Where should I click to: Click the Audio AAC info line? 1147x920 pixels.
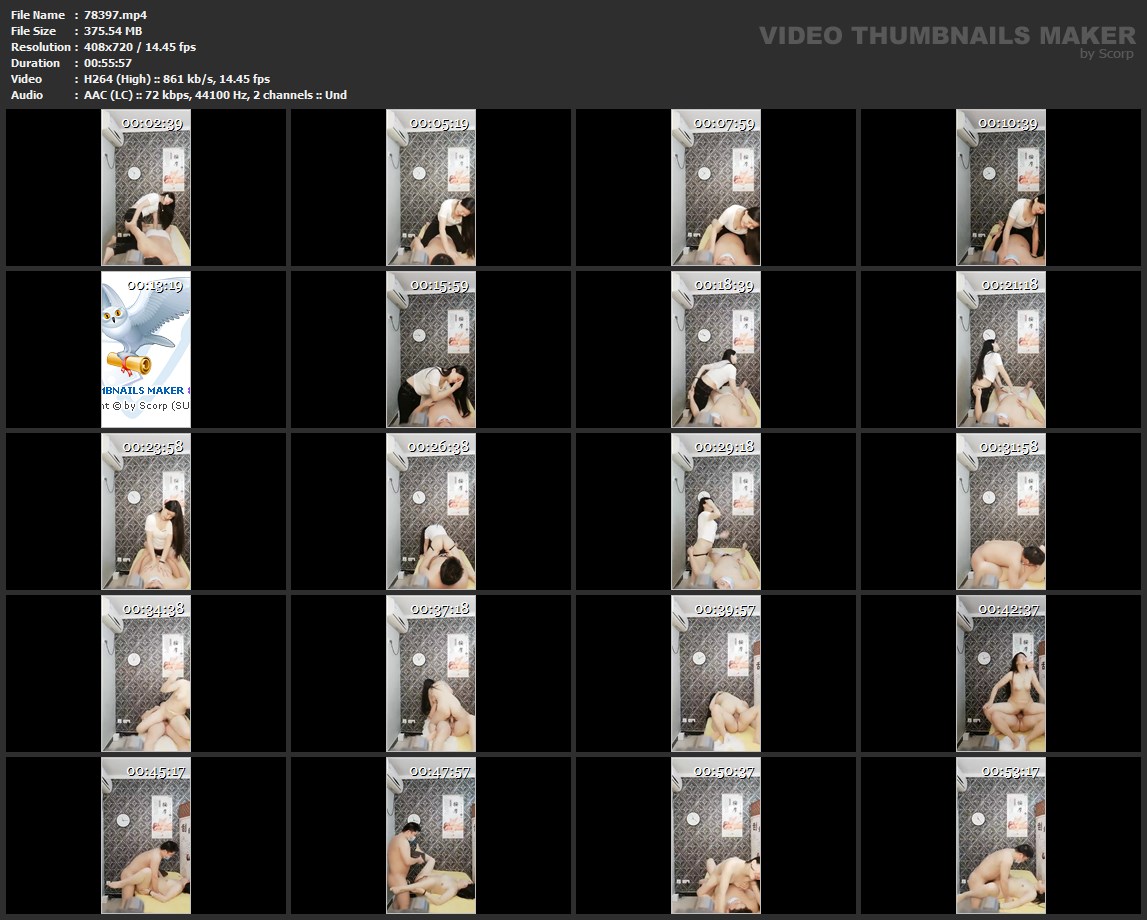pos(215,95)
